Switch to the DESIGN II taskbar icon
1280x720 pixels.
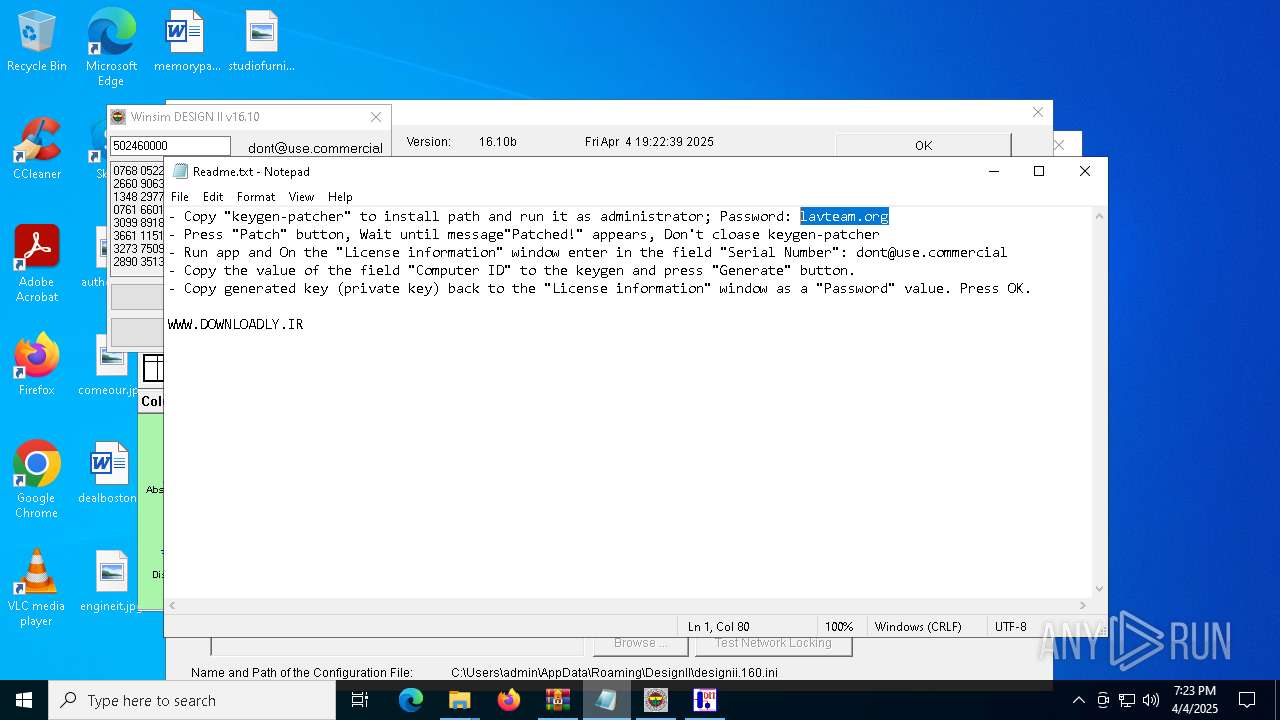705,700
